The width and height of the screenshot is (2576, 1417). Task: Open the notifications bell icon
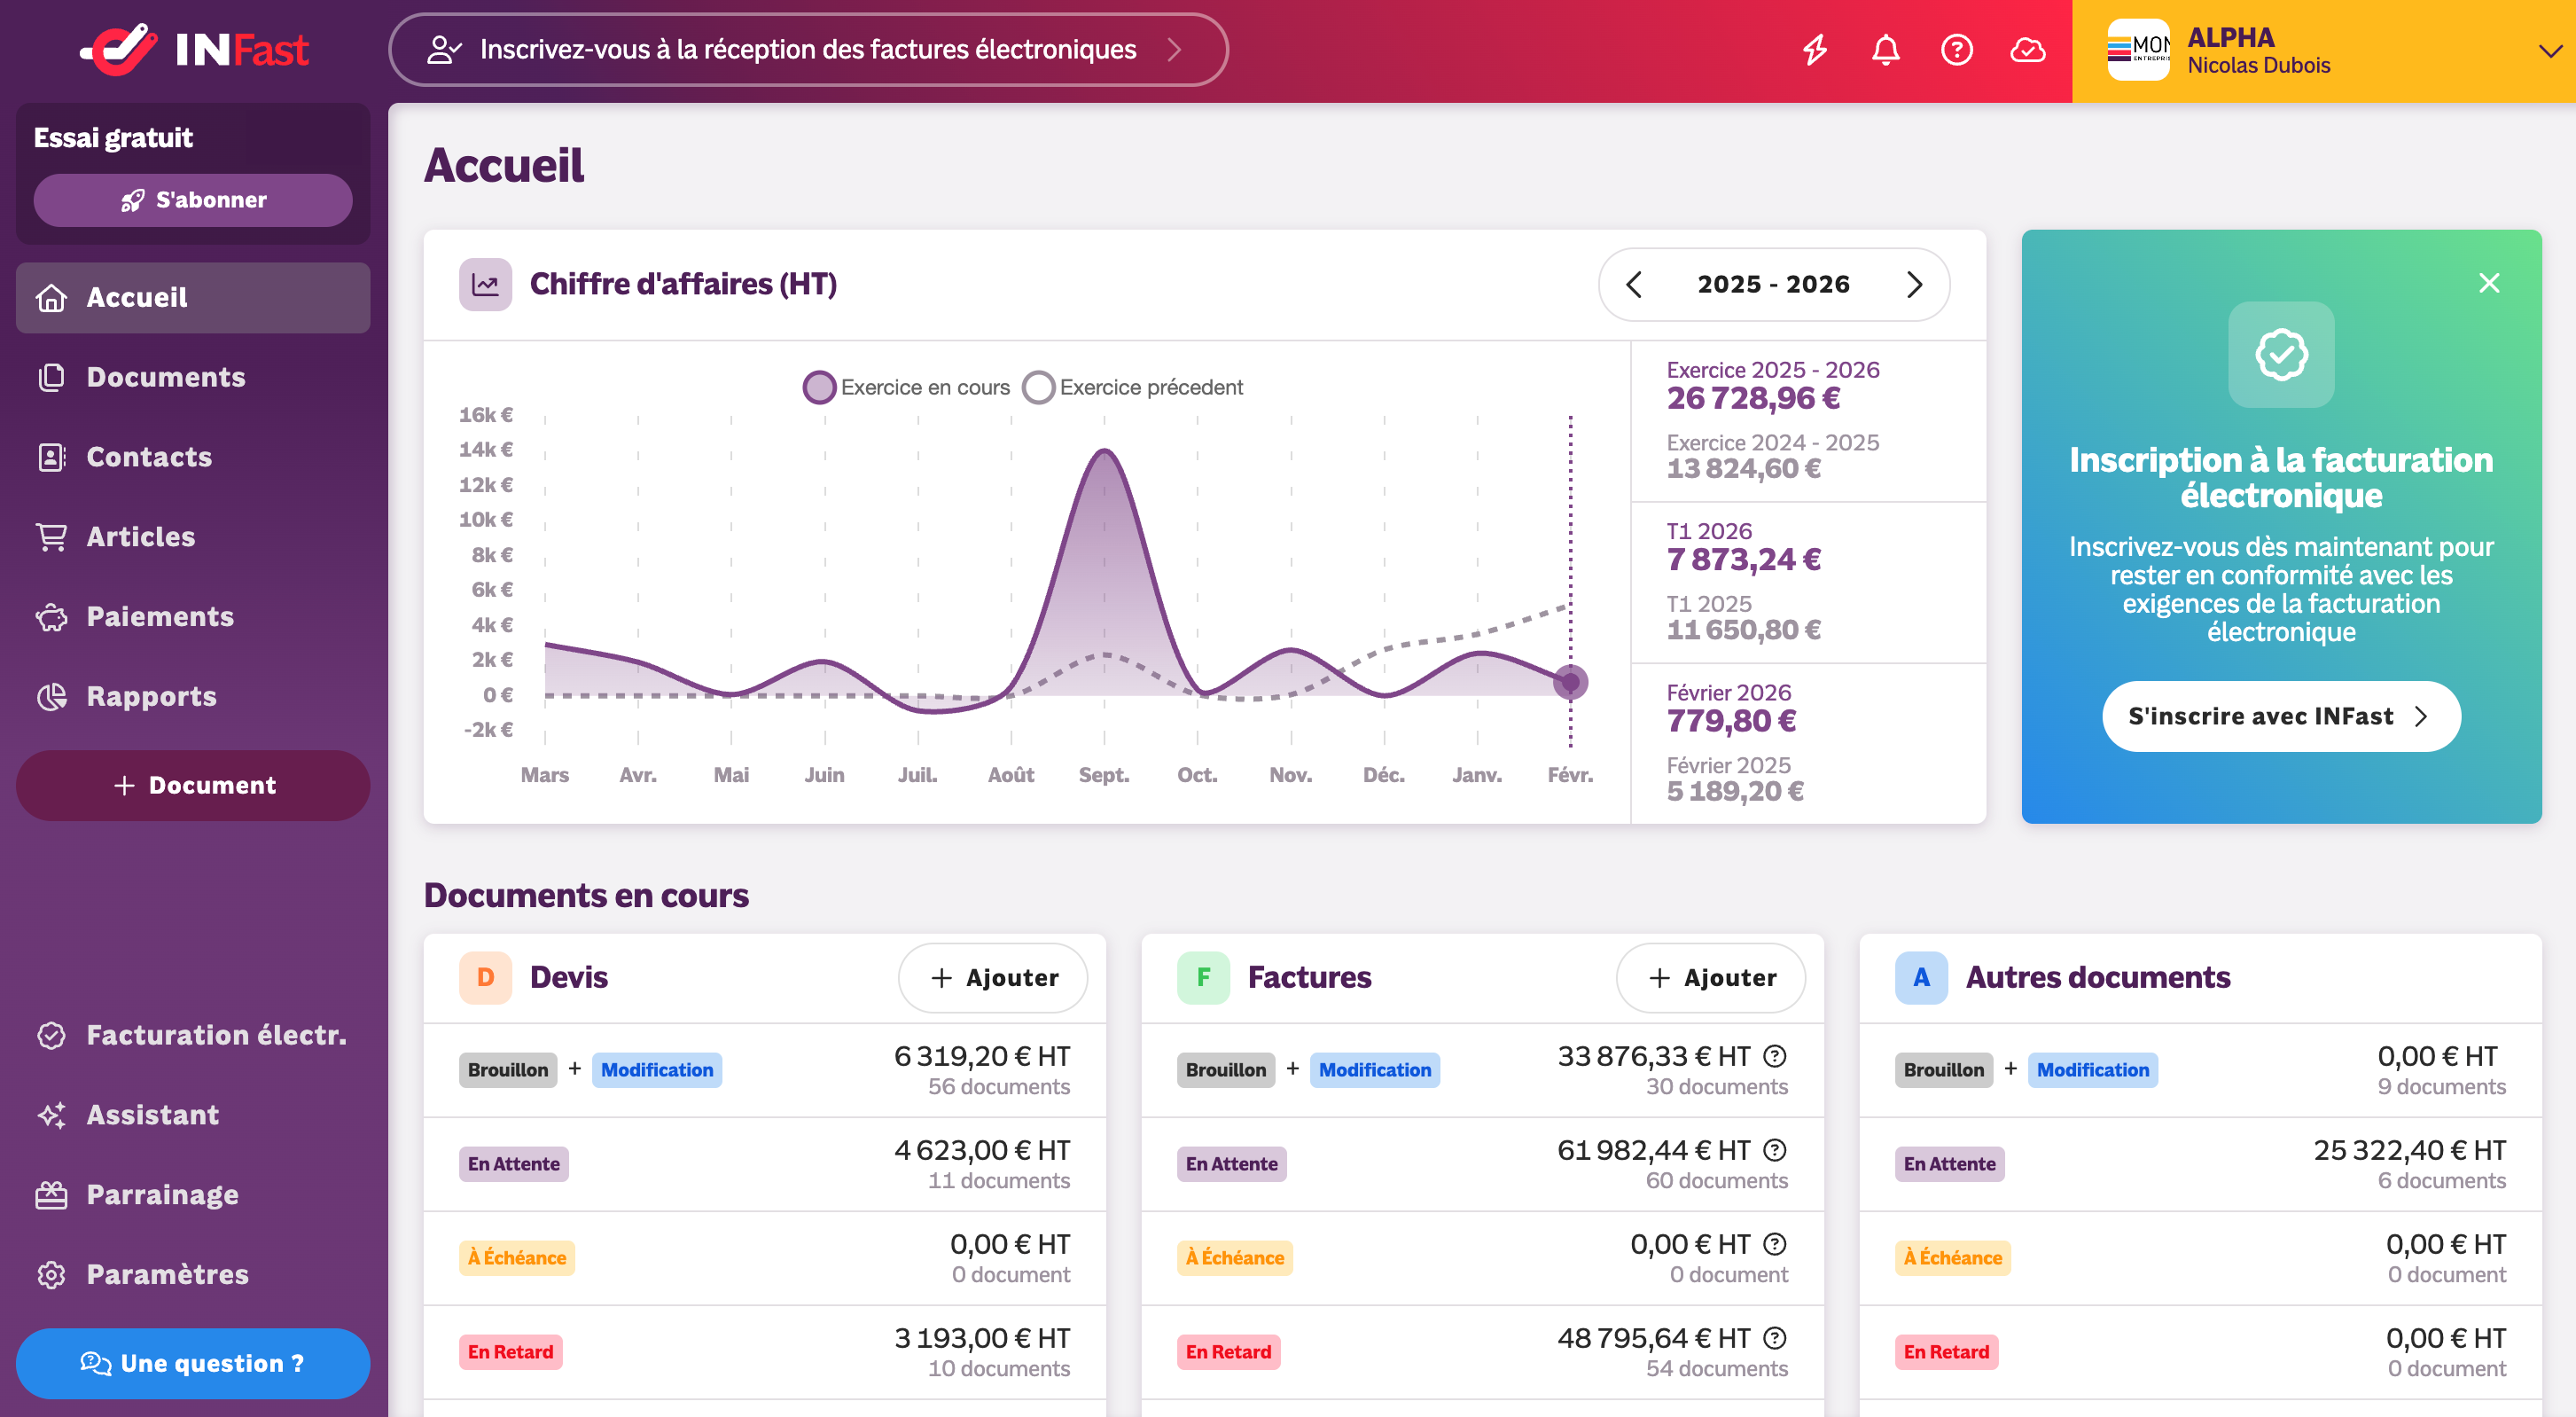click(1886, 50)
